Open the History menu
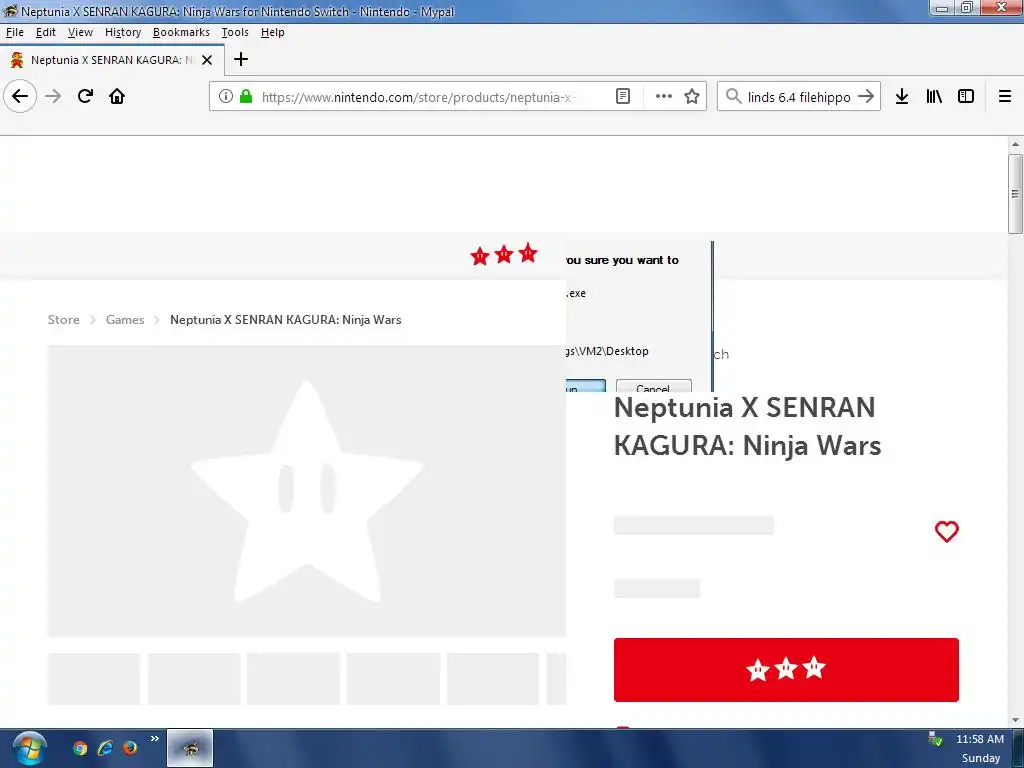The image size is (1024, 768). (123, 32)
